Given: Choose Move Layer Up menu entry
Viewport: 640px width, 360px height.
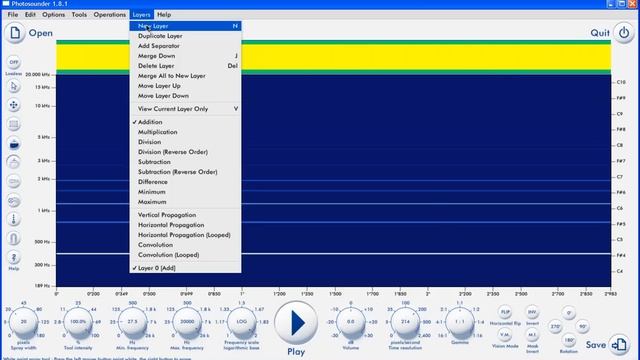Looking at the screenshot, I should (185, 86).
